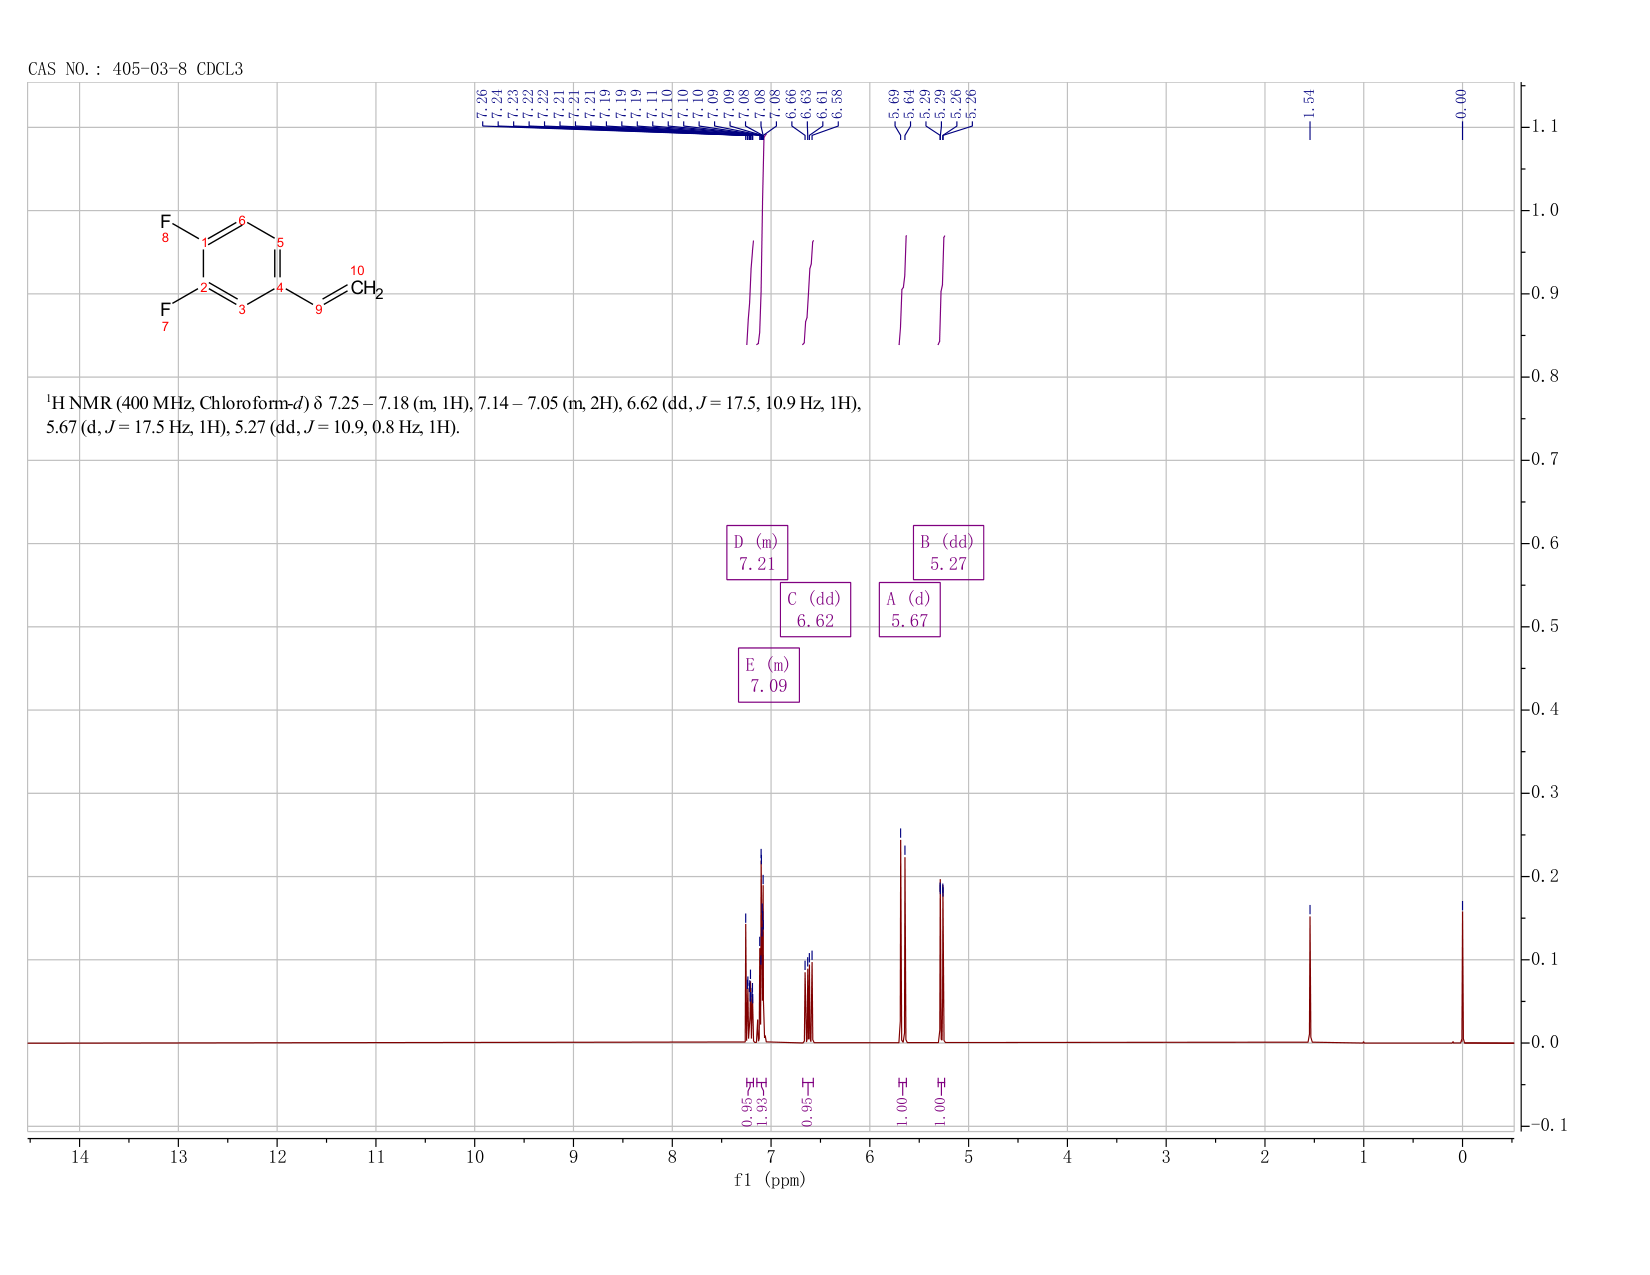
Task: Click the 1H NMR description text
Action: [453, 415]
